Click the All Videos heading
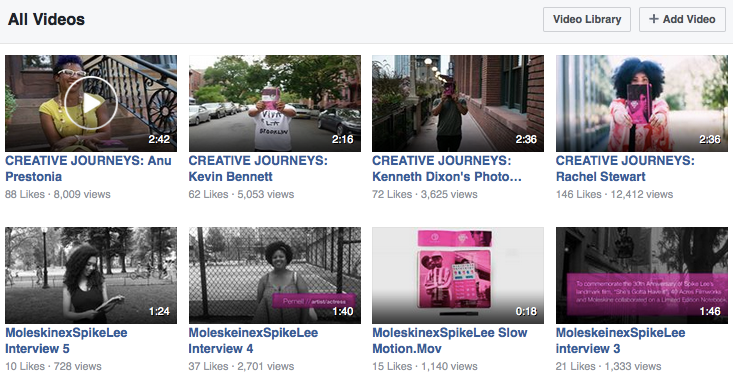The width and height of the screenshot is (733, 390). (x=46, y=19)
